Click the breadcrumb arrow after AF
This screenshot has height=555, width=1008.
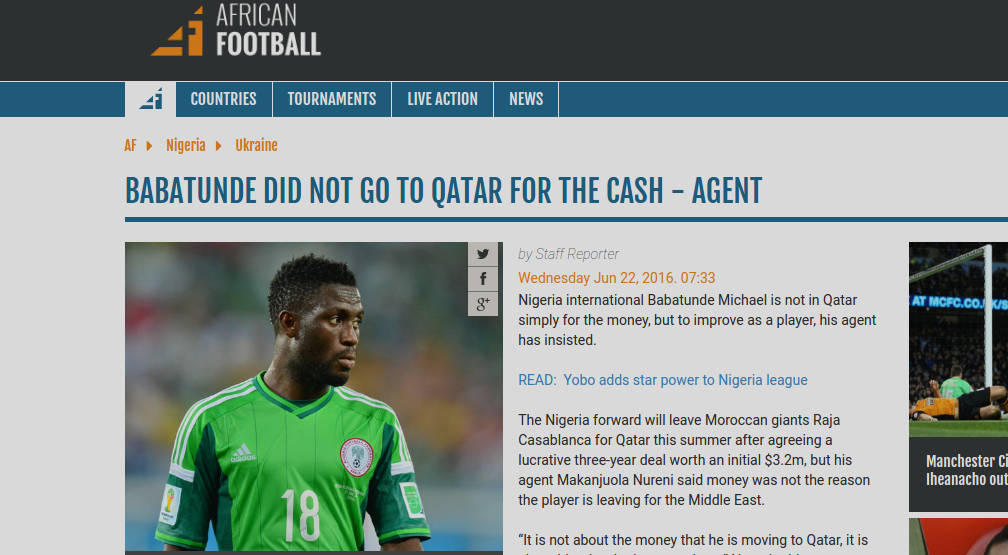point(149,146)
